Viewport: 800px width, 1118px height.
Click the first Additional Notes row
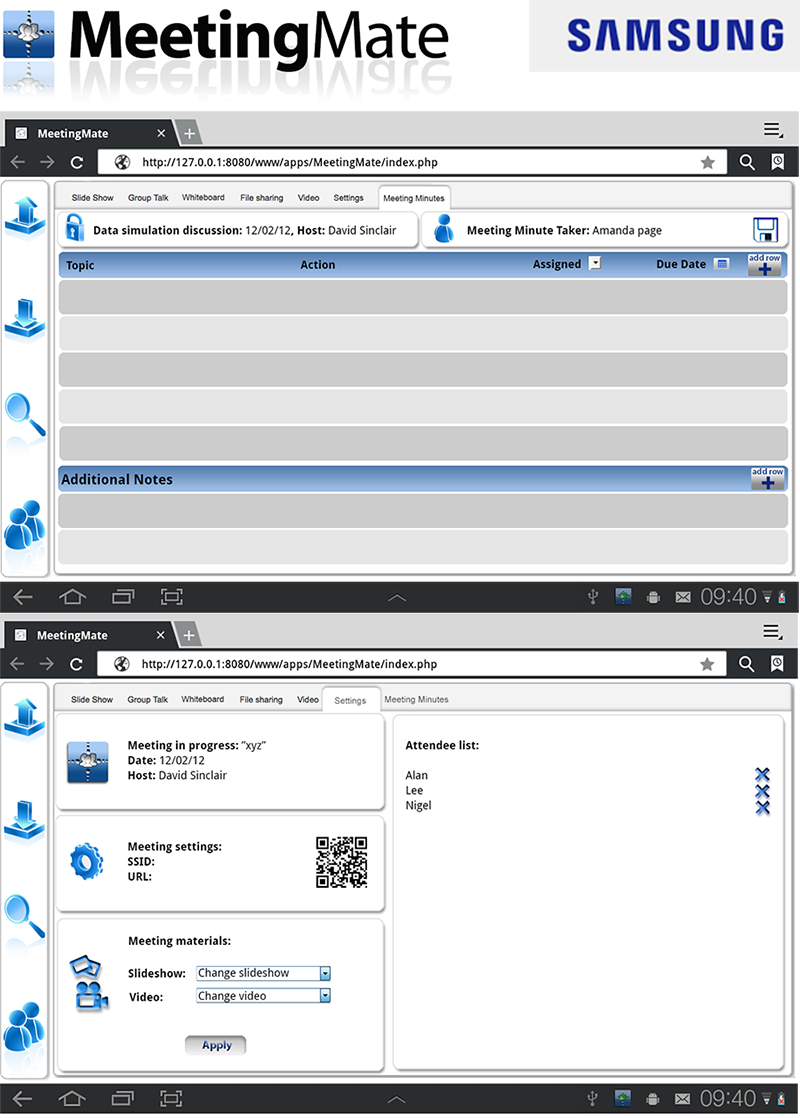[423, 511]
